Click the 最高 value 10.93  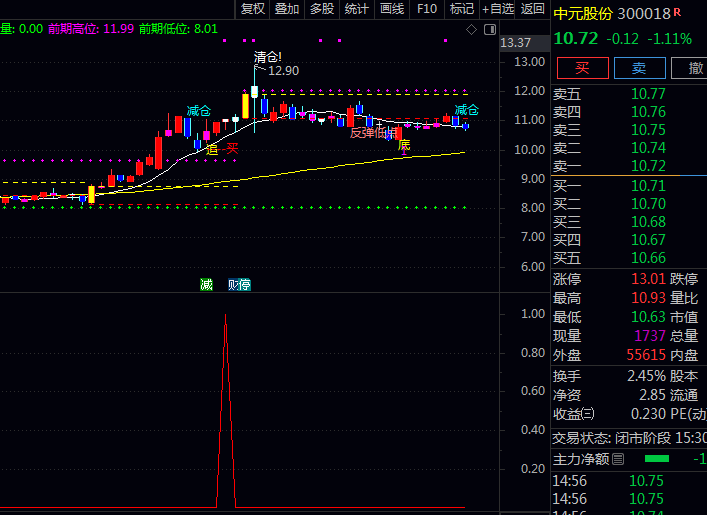point(648,298)
